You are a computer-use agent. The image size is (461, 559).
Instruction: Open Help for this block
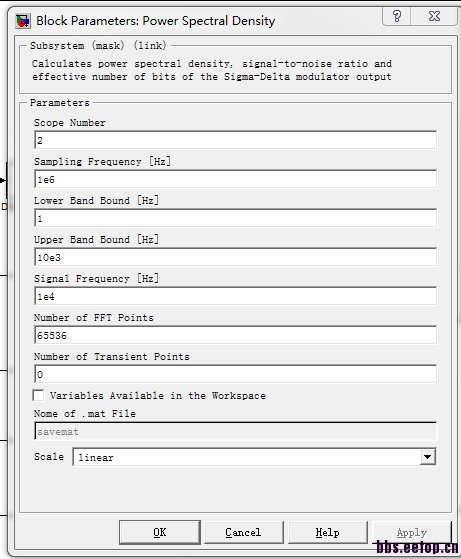point(328,532)
